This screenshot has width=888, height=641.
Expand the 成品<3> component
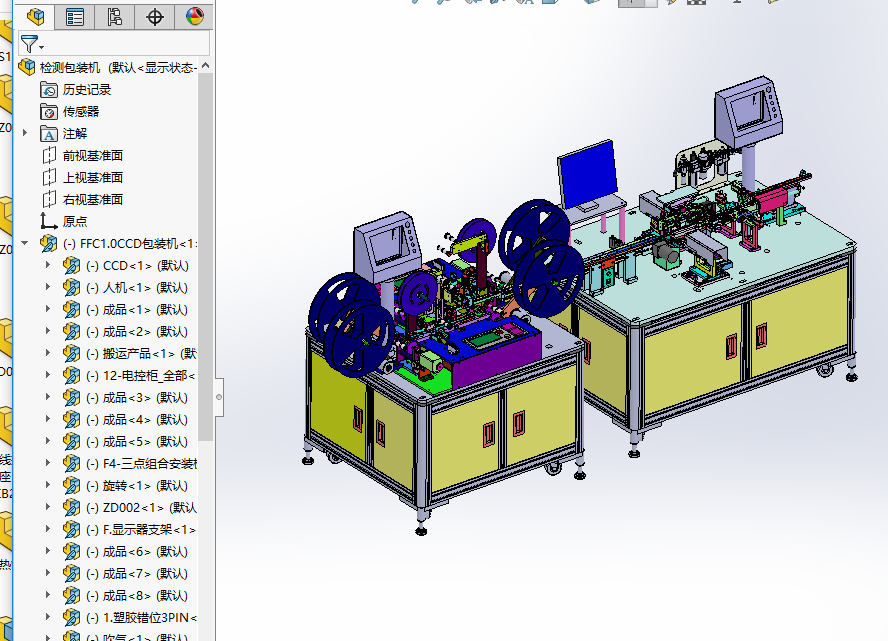coord(48,398)
